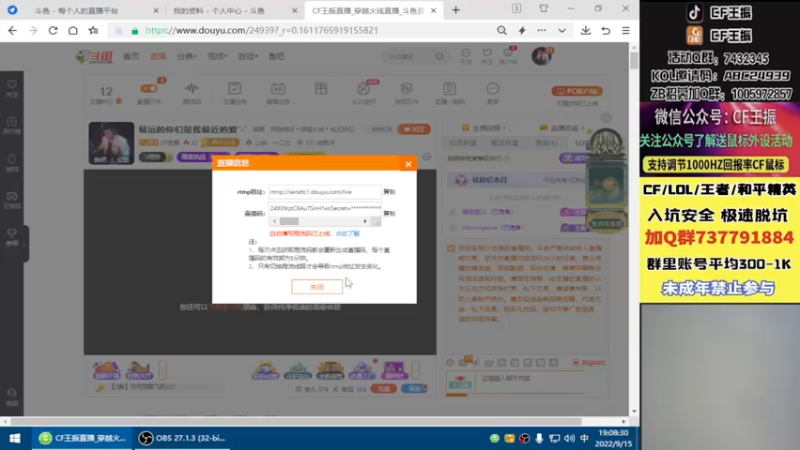Open the browser three-dots more options
Screen dimensions: 800x450
point(542,31)
